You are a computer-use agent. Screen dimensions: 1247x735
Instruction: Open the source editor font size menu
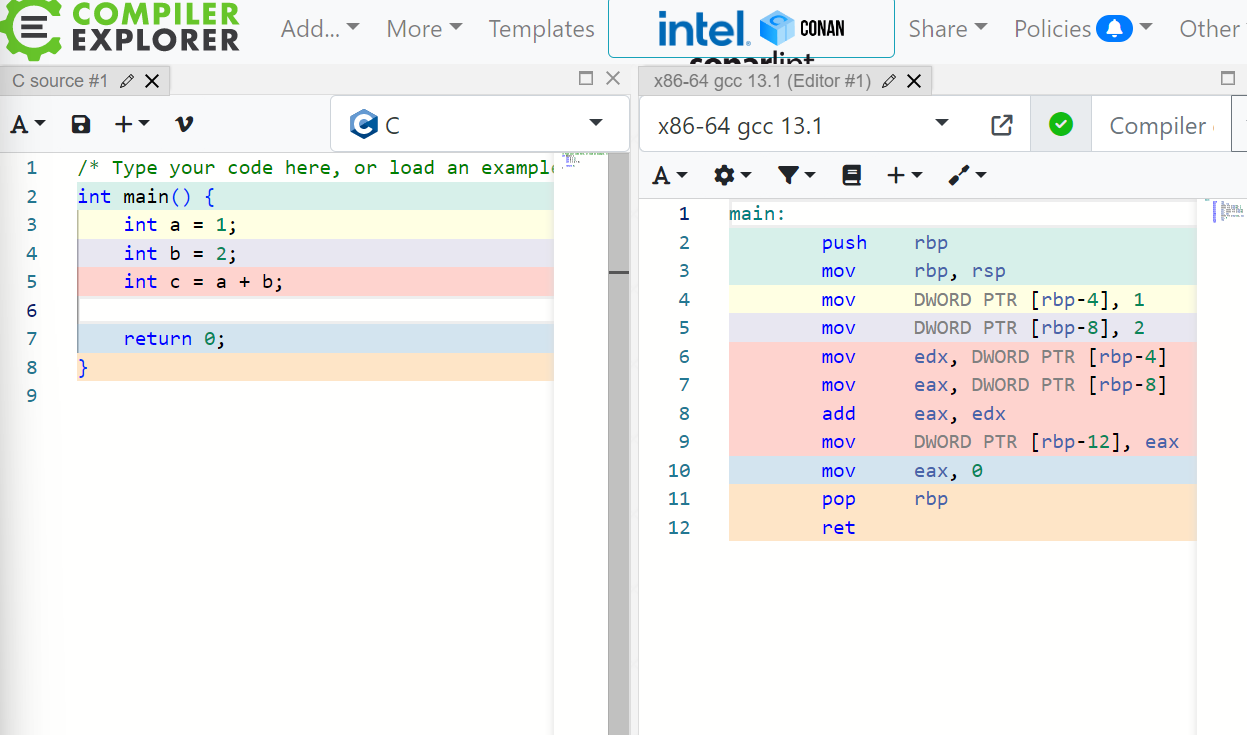click(x=28, y=124)
